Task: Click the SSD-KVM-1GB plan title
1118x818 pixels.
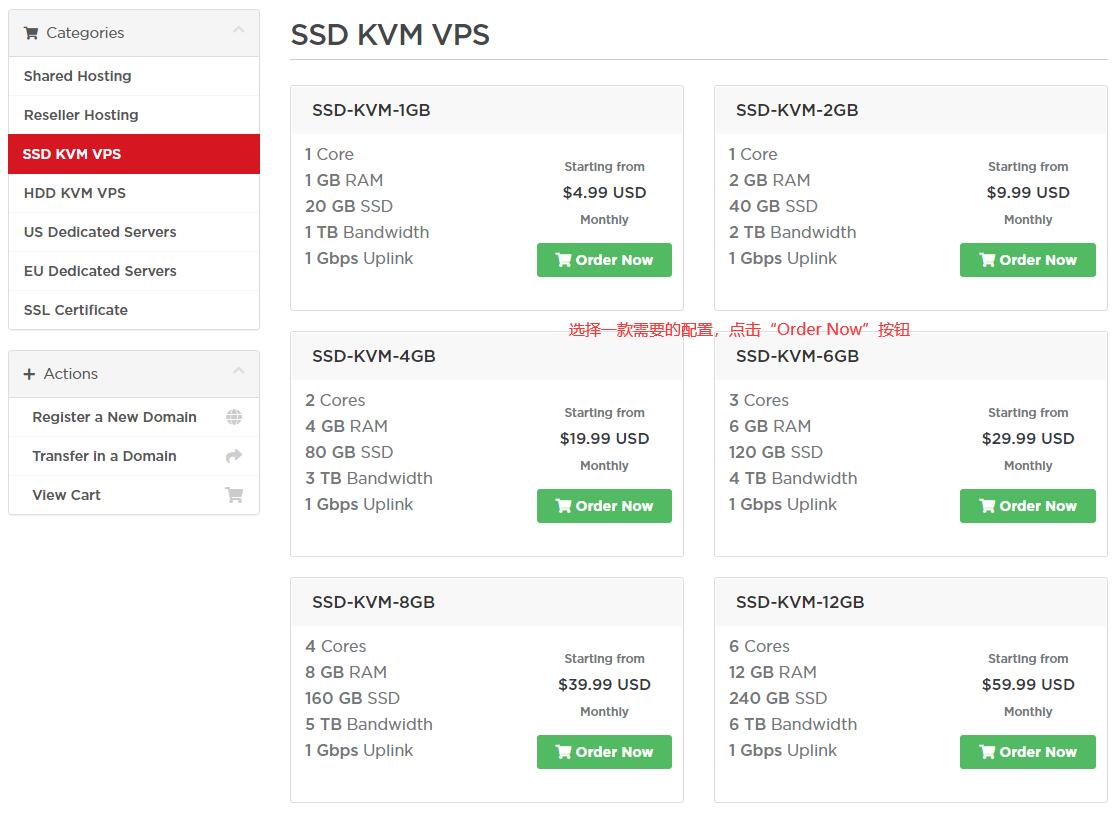Action: point(371,111)
